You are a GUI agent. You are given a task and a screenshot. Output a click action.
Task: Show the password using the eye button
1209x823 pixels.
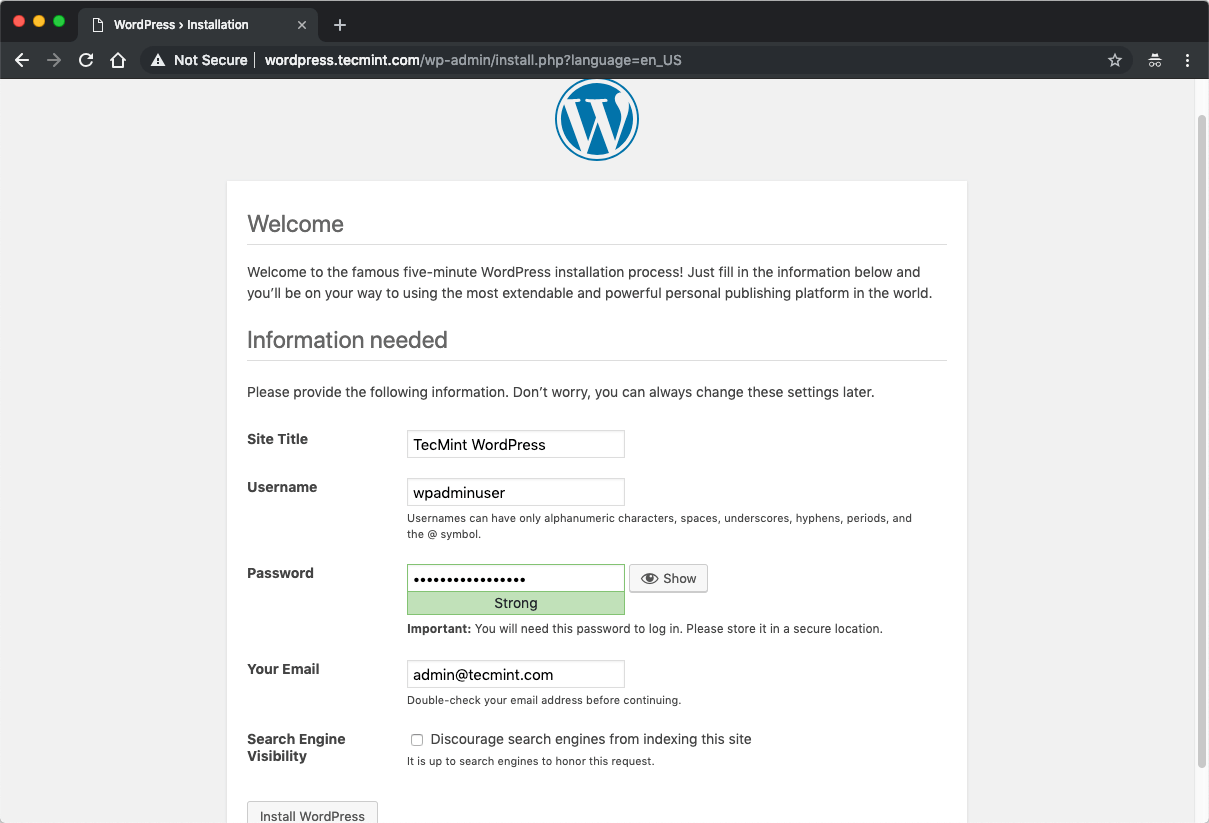[x=668, y=578]
